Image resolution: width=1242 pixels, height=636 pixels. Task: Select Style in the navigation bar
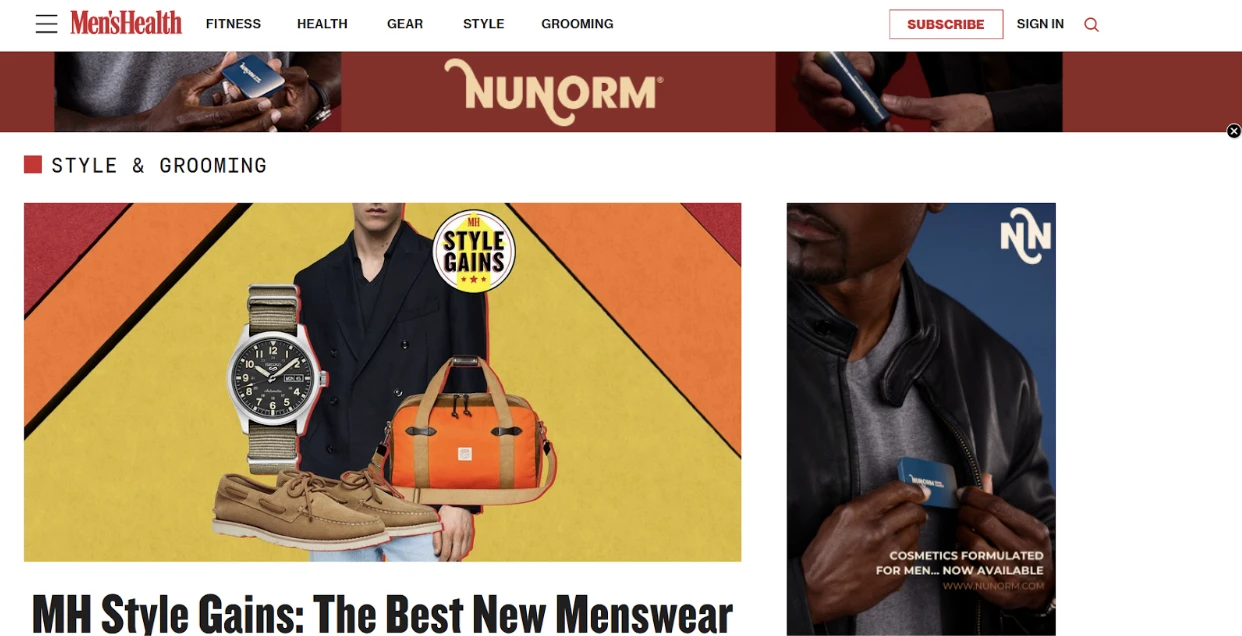(483, 24)
